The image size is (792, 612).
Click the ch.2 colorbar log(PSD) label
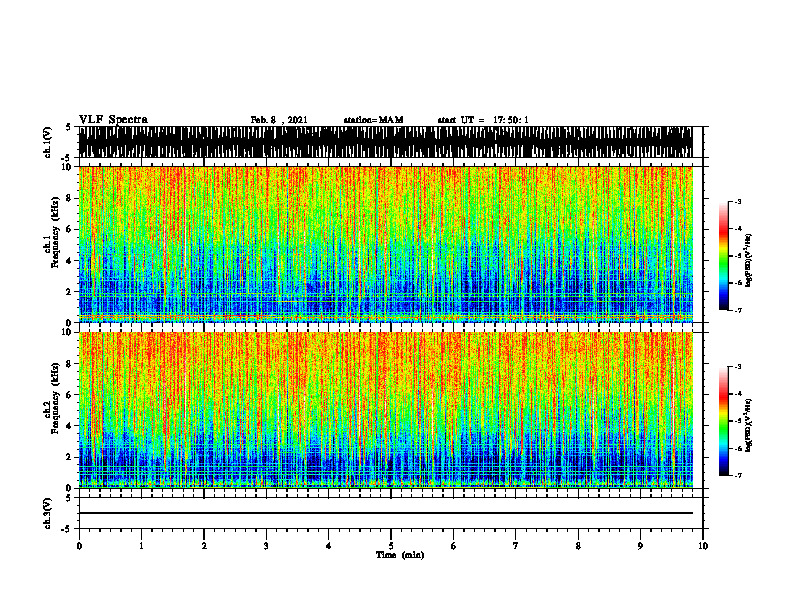point(748,425)
